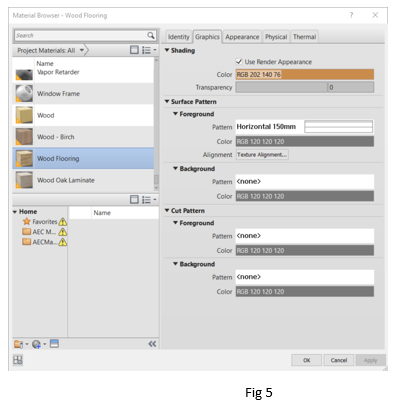398x410 pixels.
Task: Click warning icon beside AEC M...
Action: (x=63, y=232)
